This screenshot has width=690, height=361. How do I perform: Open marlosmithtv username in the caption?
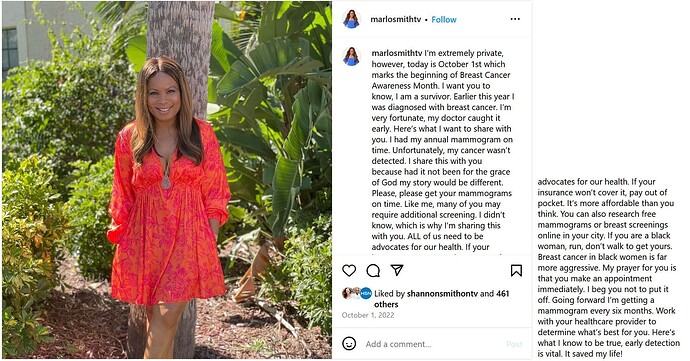(396, 53)
